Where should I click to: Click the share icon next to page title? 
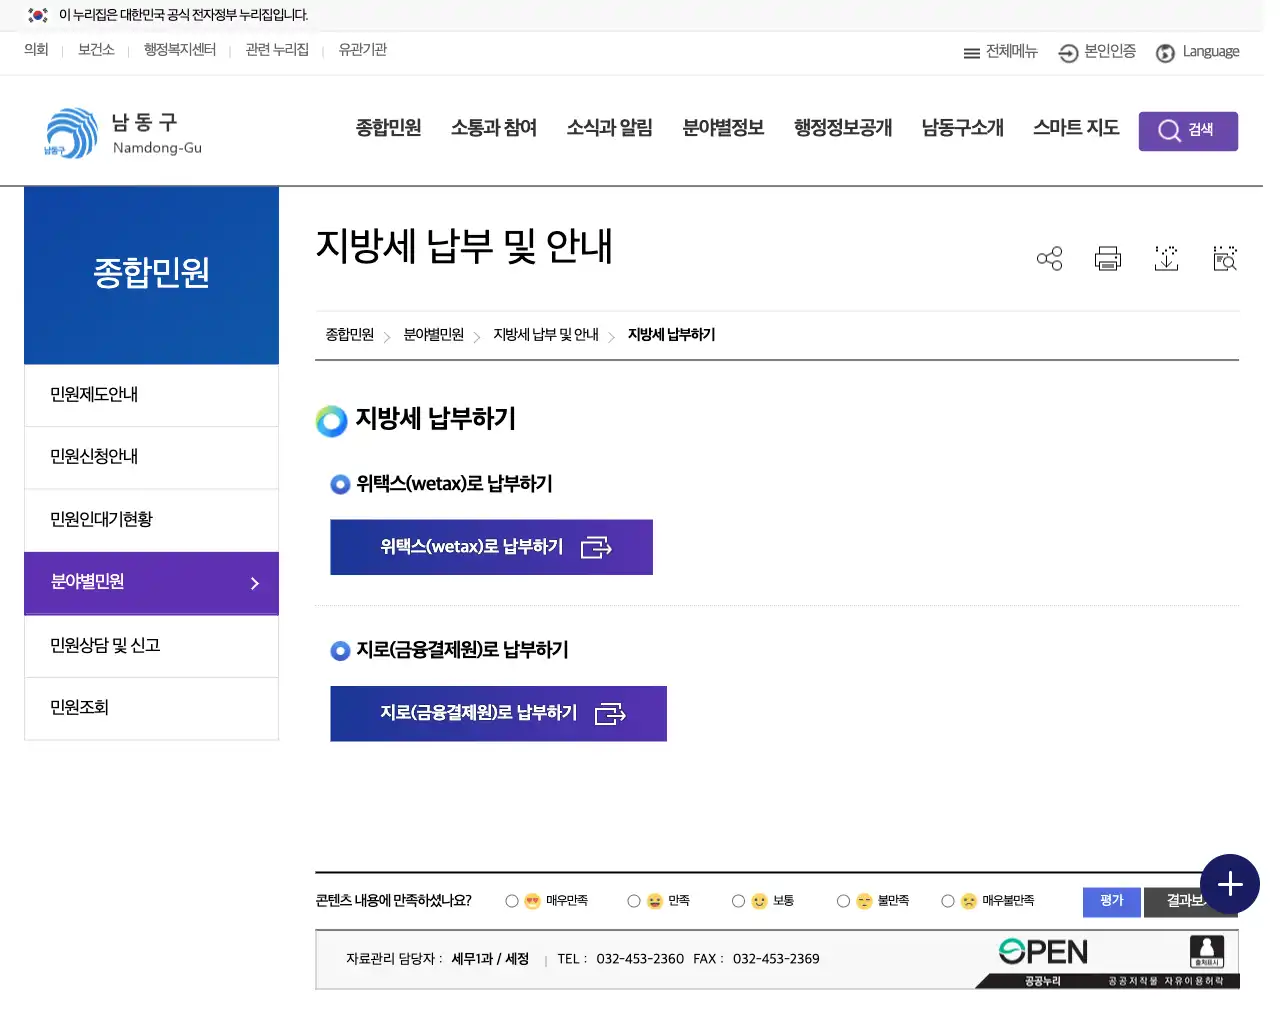[1049, 258]
